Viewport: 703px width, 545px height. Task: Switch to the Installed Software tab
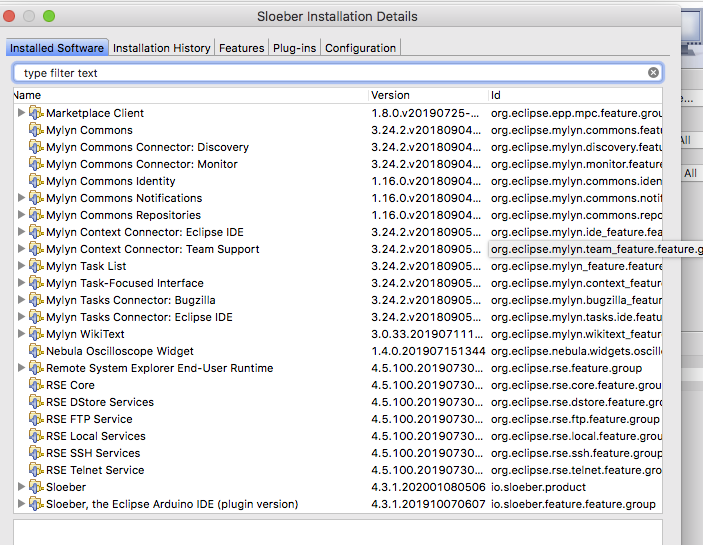(x=57, y=48)
